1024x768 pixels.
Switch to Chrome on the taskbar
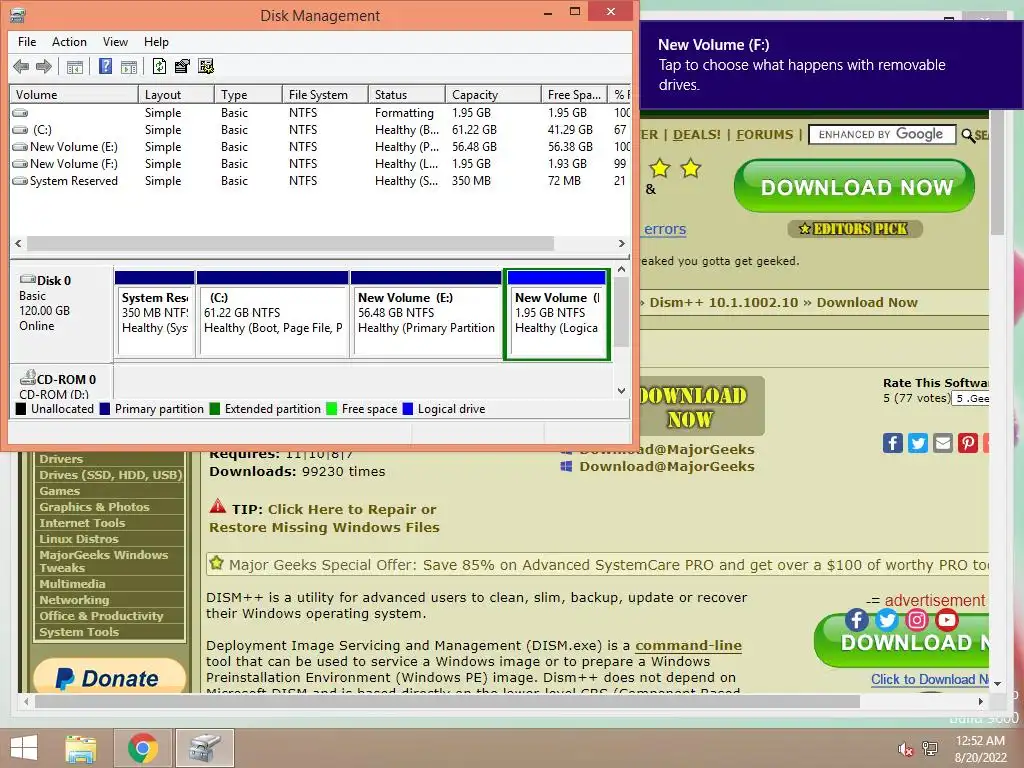142,748
